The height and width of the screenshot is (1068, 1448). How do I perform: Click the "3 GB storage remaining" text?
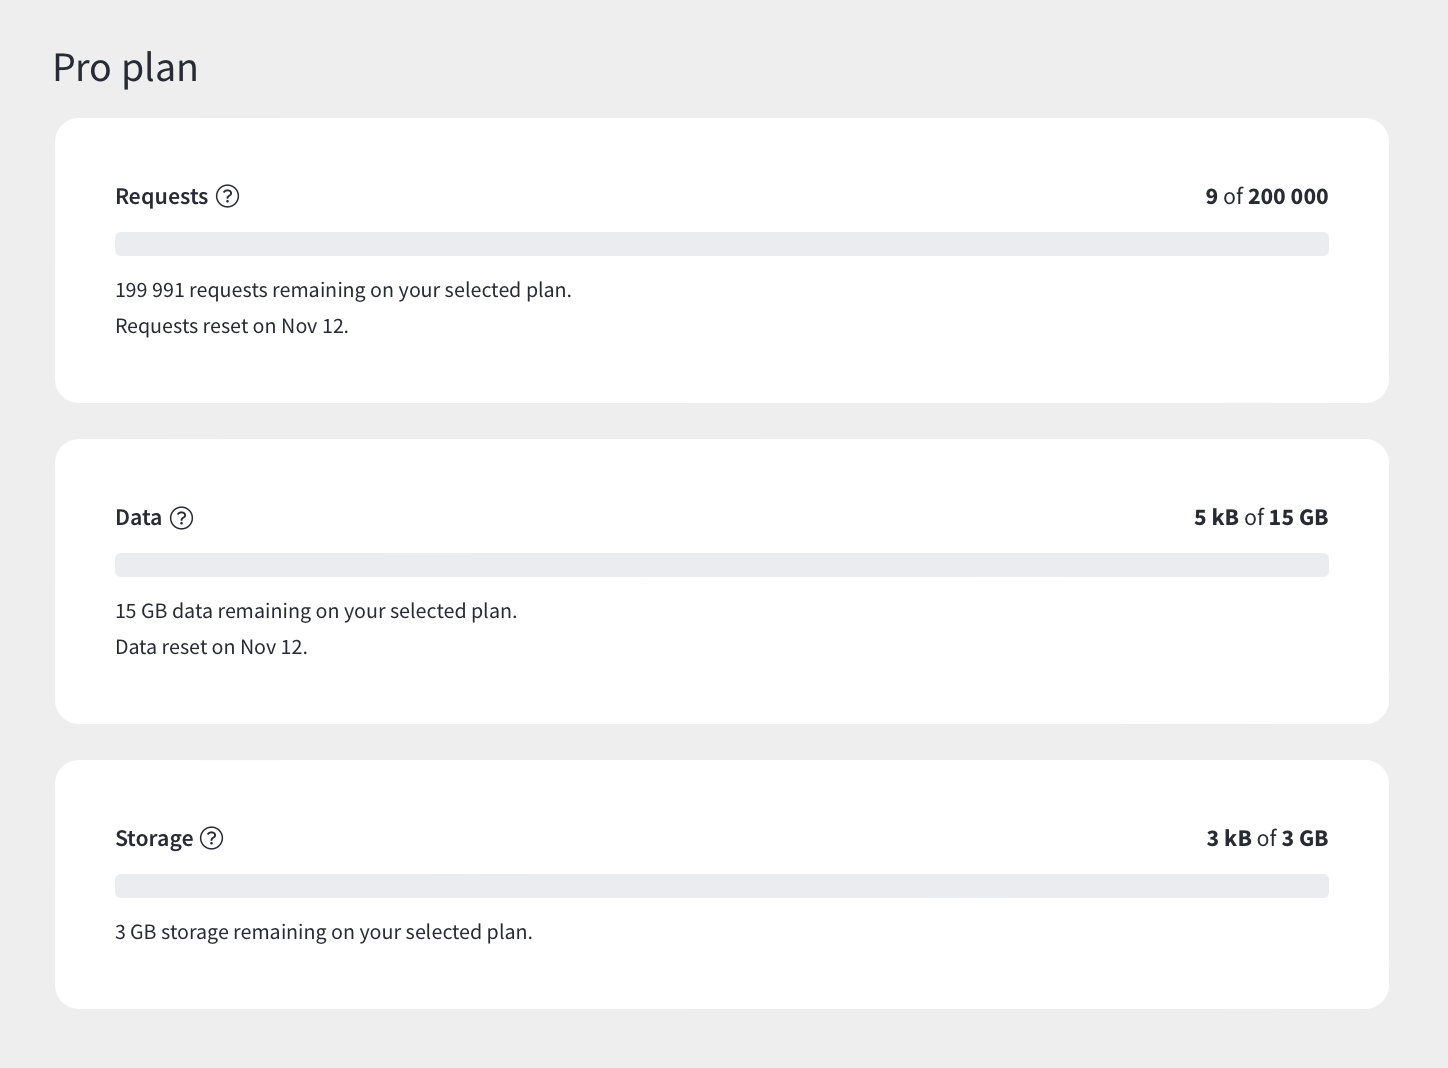pyautogui.click(x=323, y=933)
